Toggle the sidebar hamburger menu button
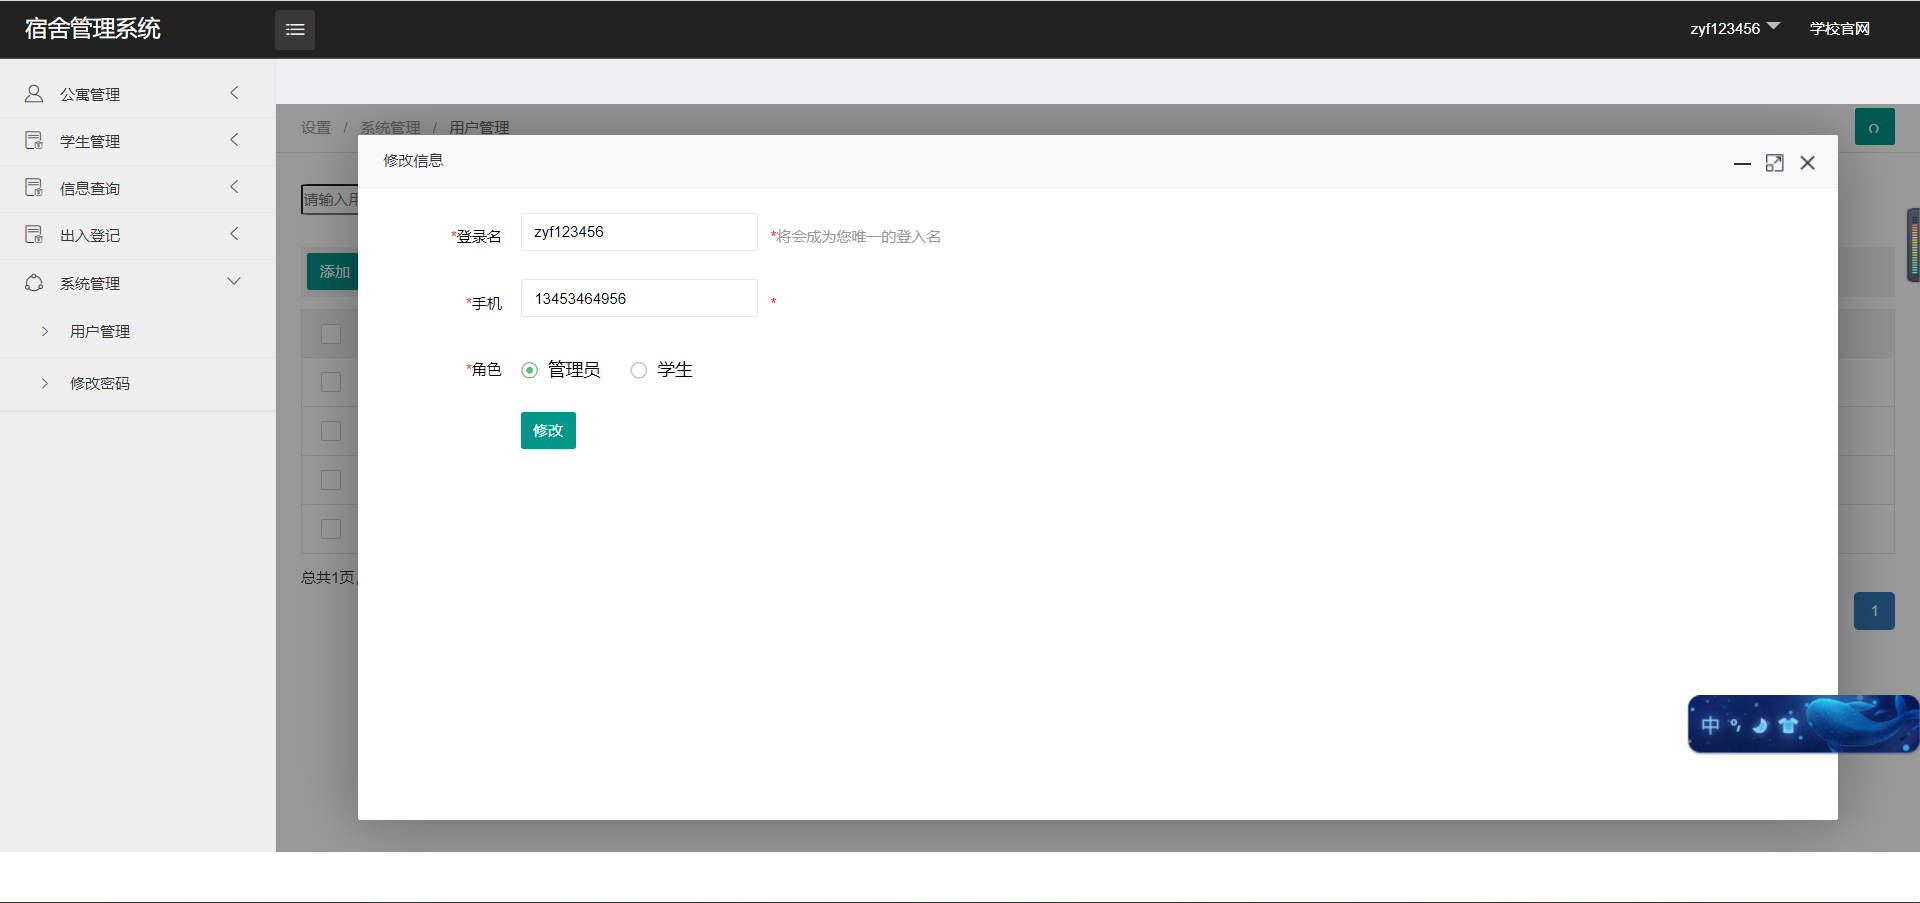The height and width of the screenshot is (903, 1920). point(295,30)
